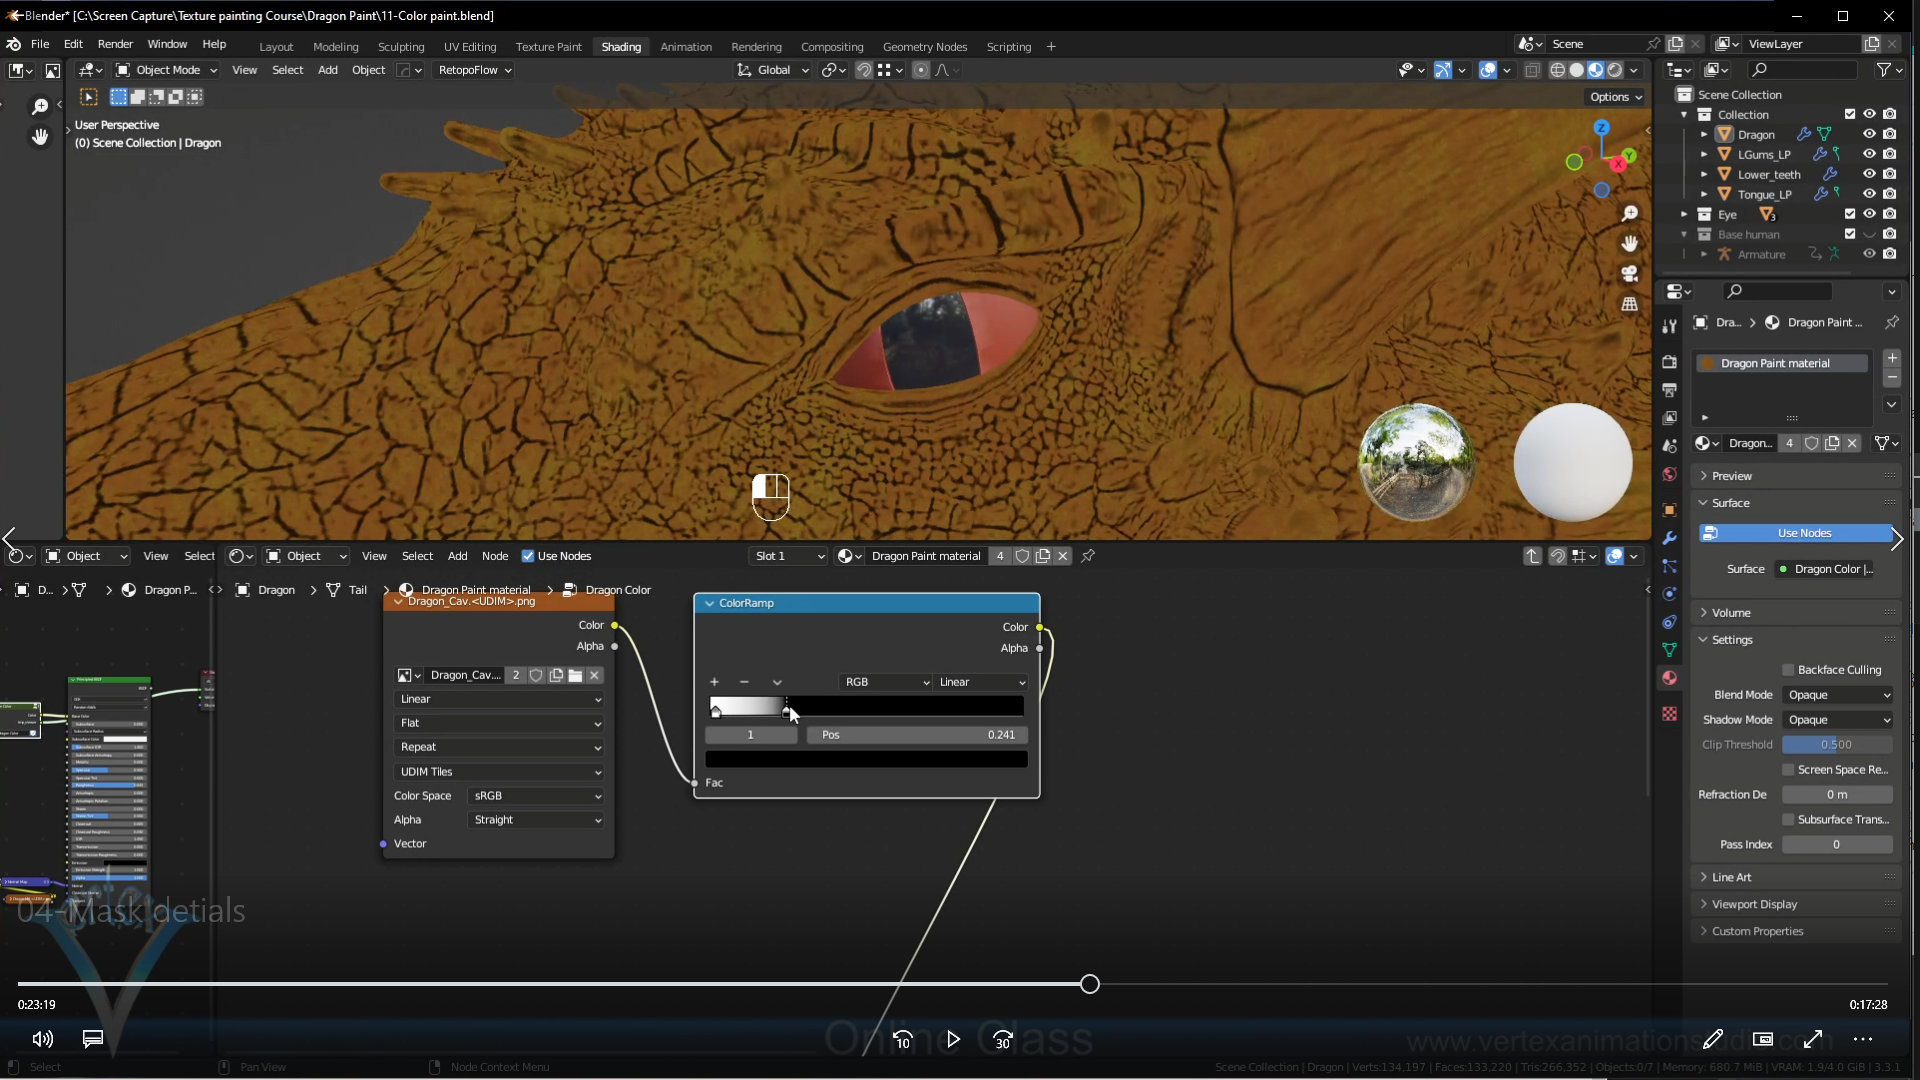Toggle Use Nodes checkbox in node editor
The width and height of the screenshot is (1920, 1080).
[528, 556]
